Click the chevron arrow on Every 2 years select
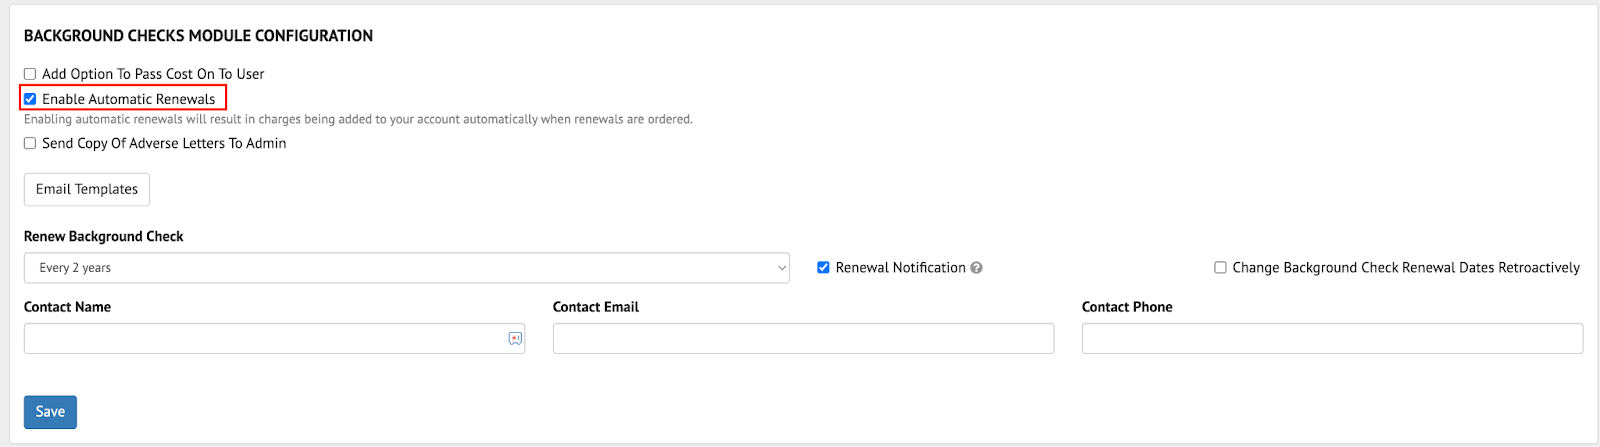The image size is (1600, 447). (x=781, y=268)
